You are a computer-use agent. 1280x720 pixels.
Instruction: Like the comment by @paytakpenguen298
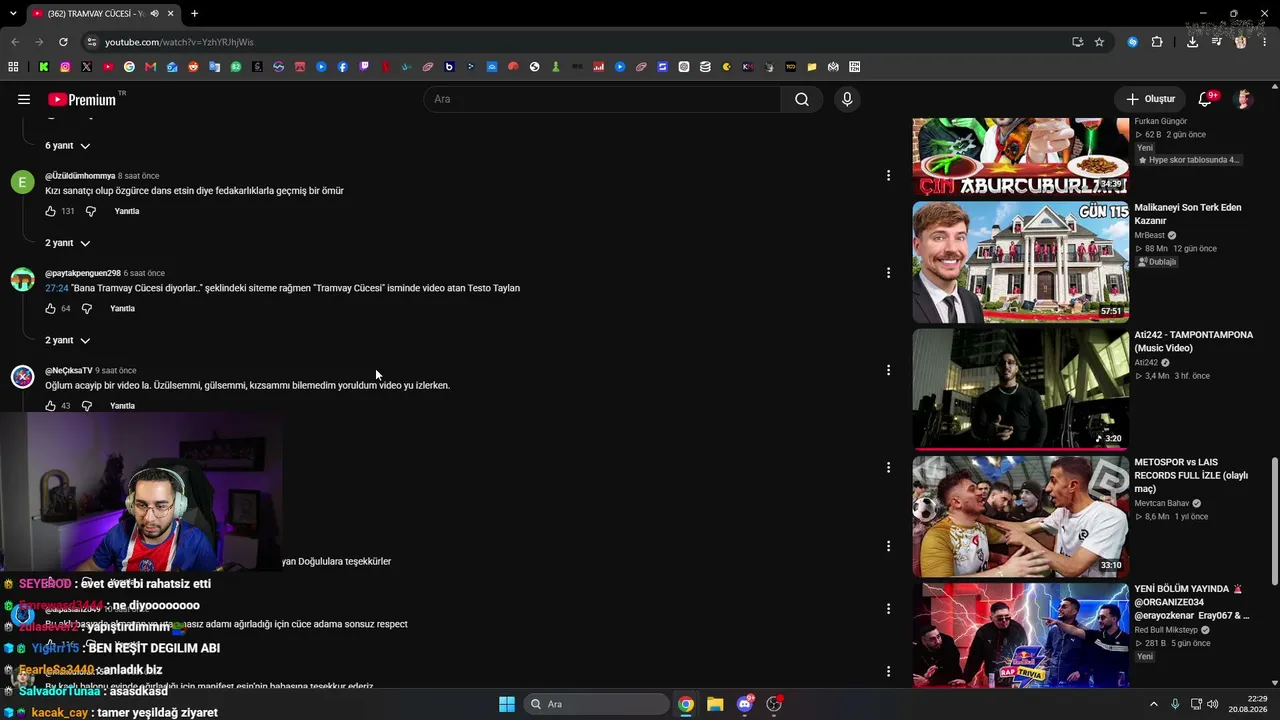[50, 308]
